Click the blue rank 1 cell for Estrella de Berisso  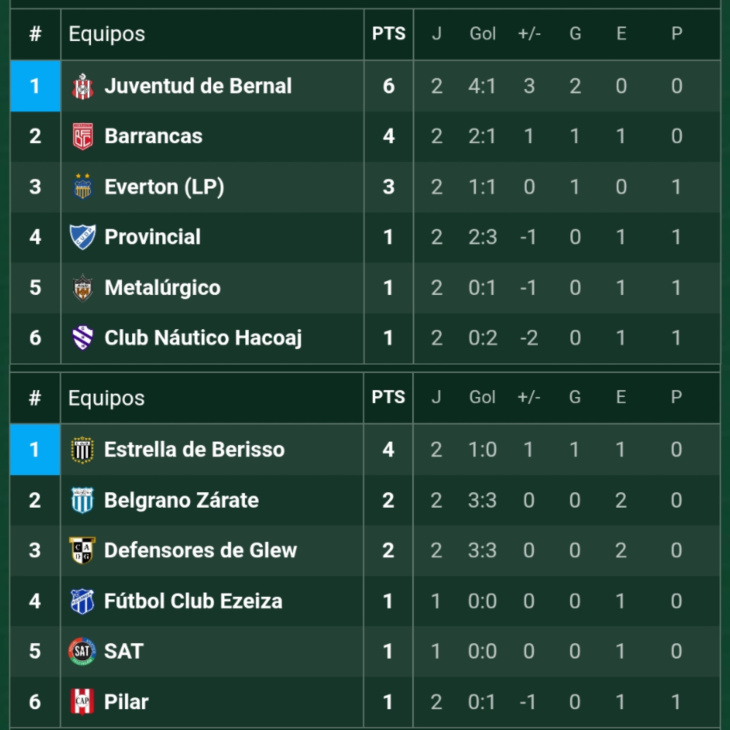(35, 450)
